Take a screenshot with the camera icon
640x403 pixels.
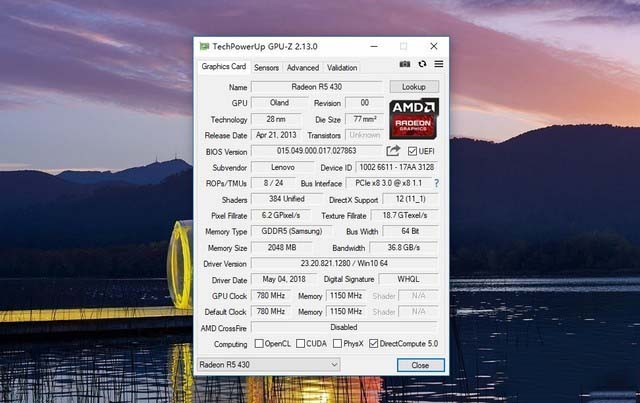[404, 64]
